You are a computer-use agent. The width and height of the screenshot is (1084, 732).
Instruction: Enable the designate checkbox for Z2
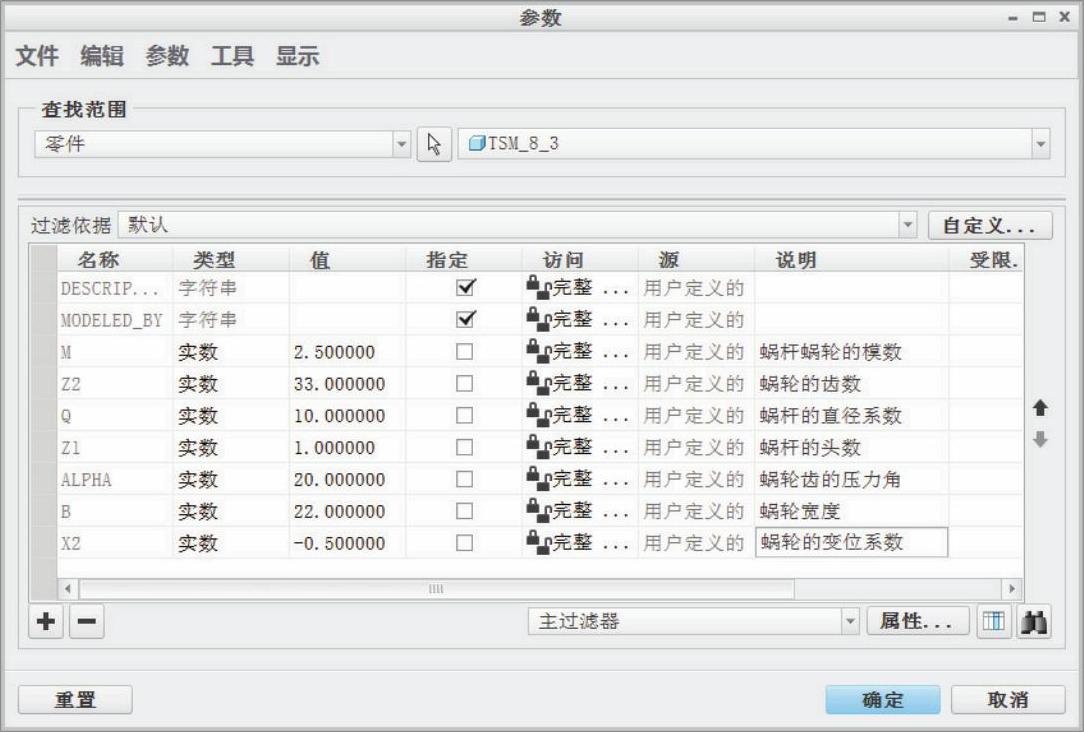(464, 383)
